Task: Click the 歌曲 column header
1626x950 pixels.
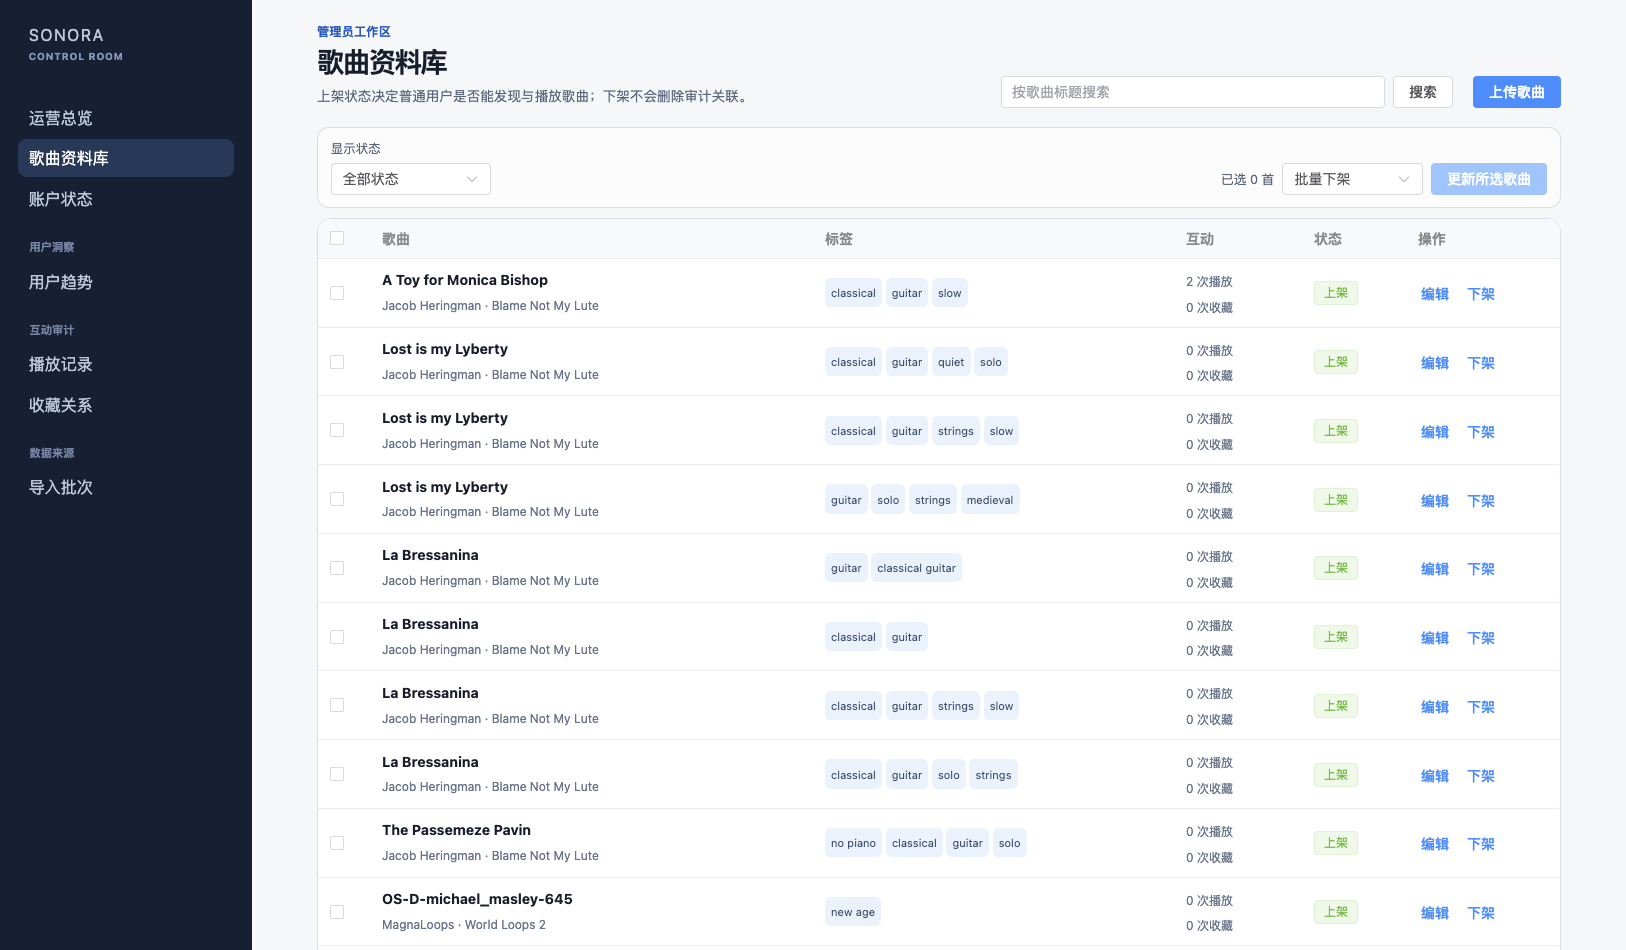Action: (x=396, y=239)
